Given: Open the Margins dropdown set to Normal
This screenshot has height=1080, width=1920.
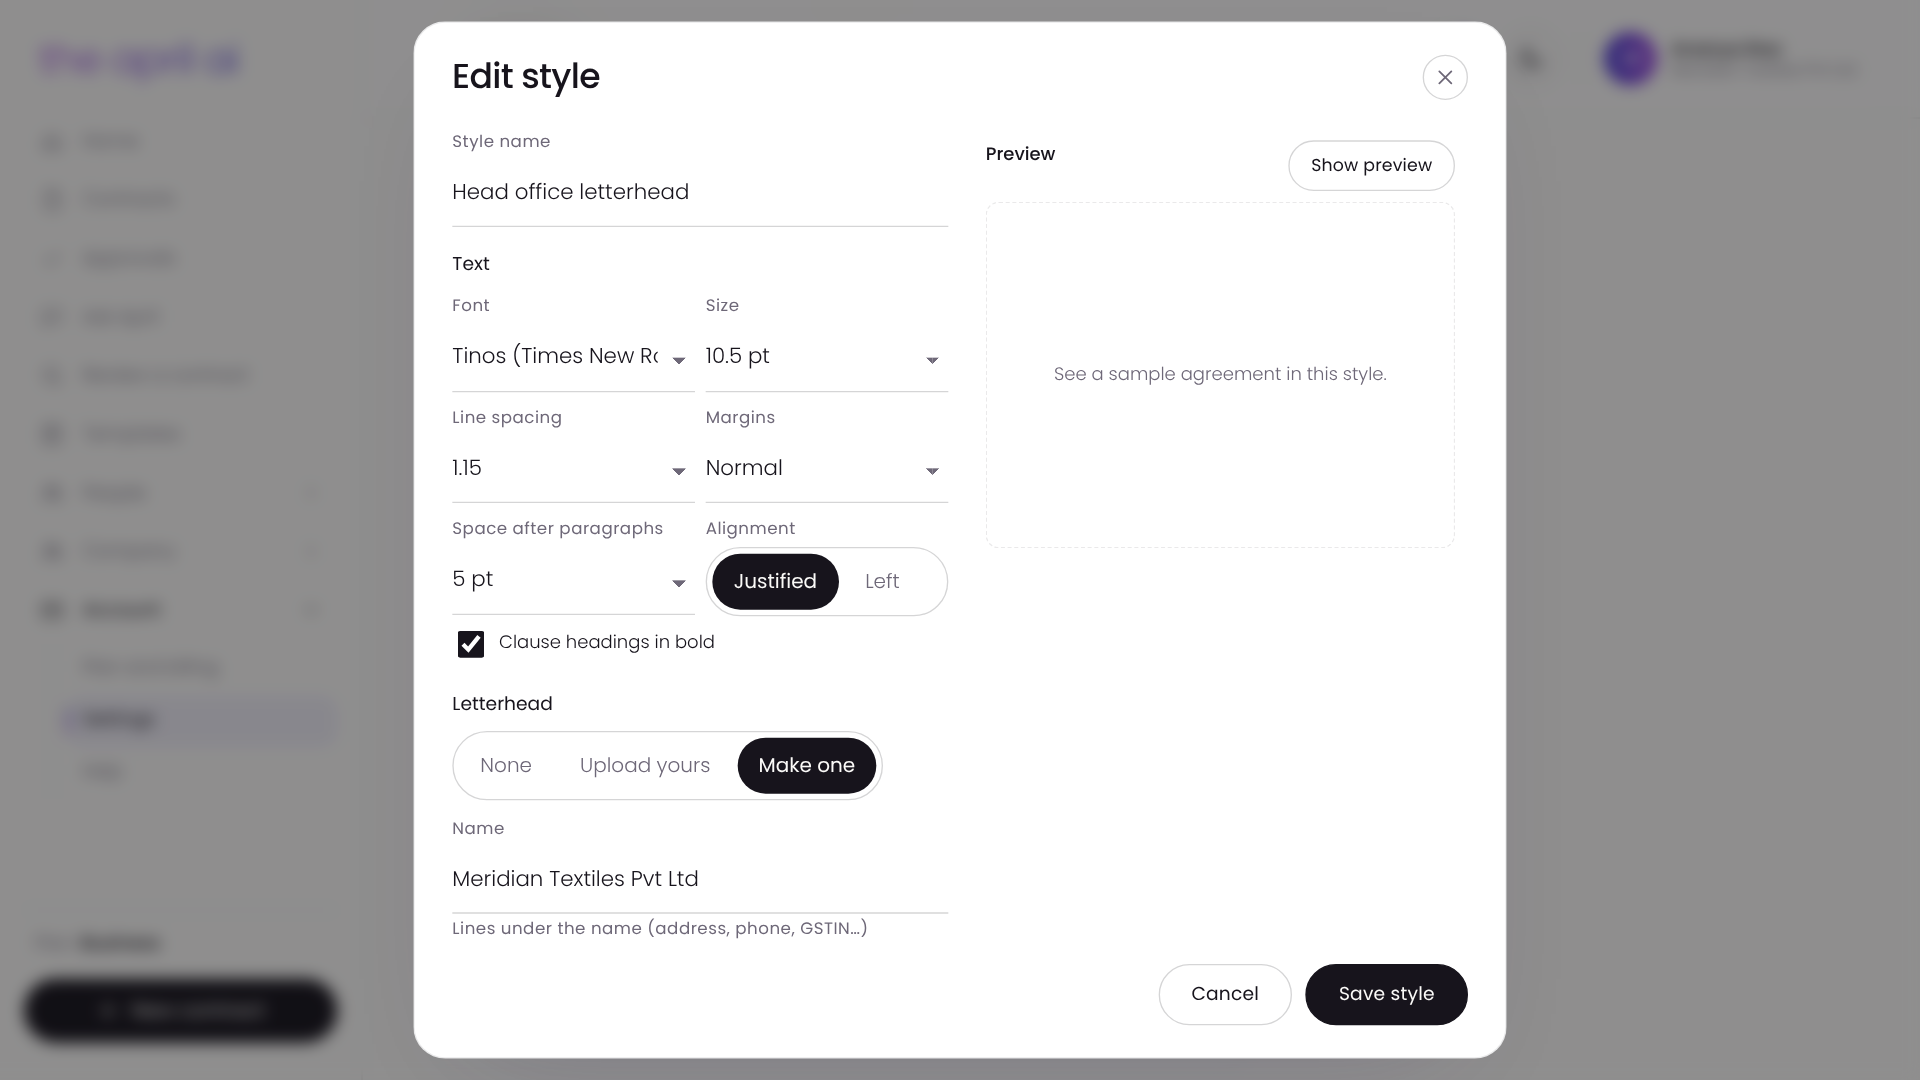Looking at the screenshot, I should tap(826, 468).
